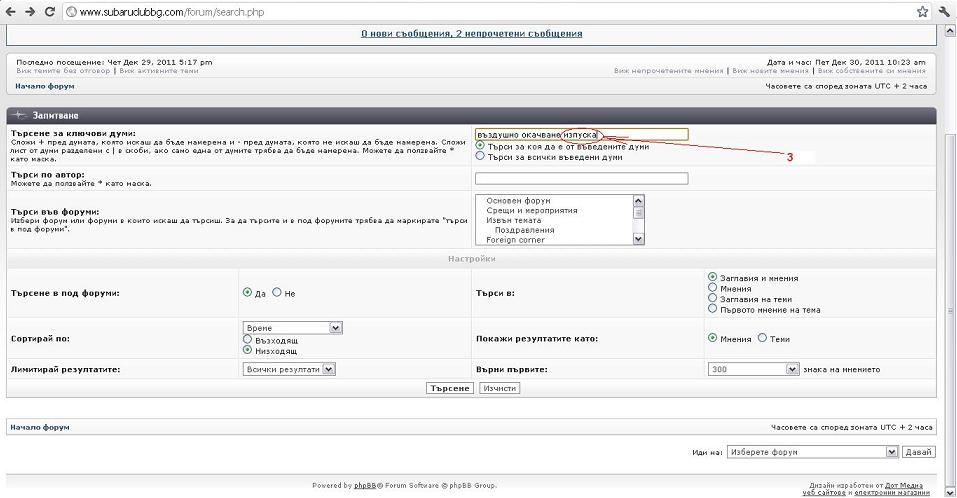This screenshot has width=957, height=498.
Task: Open the browser wrench menu
Action: pos(945,12)
